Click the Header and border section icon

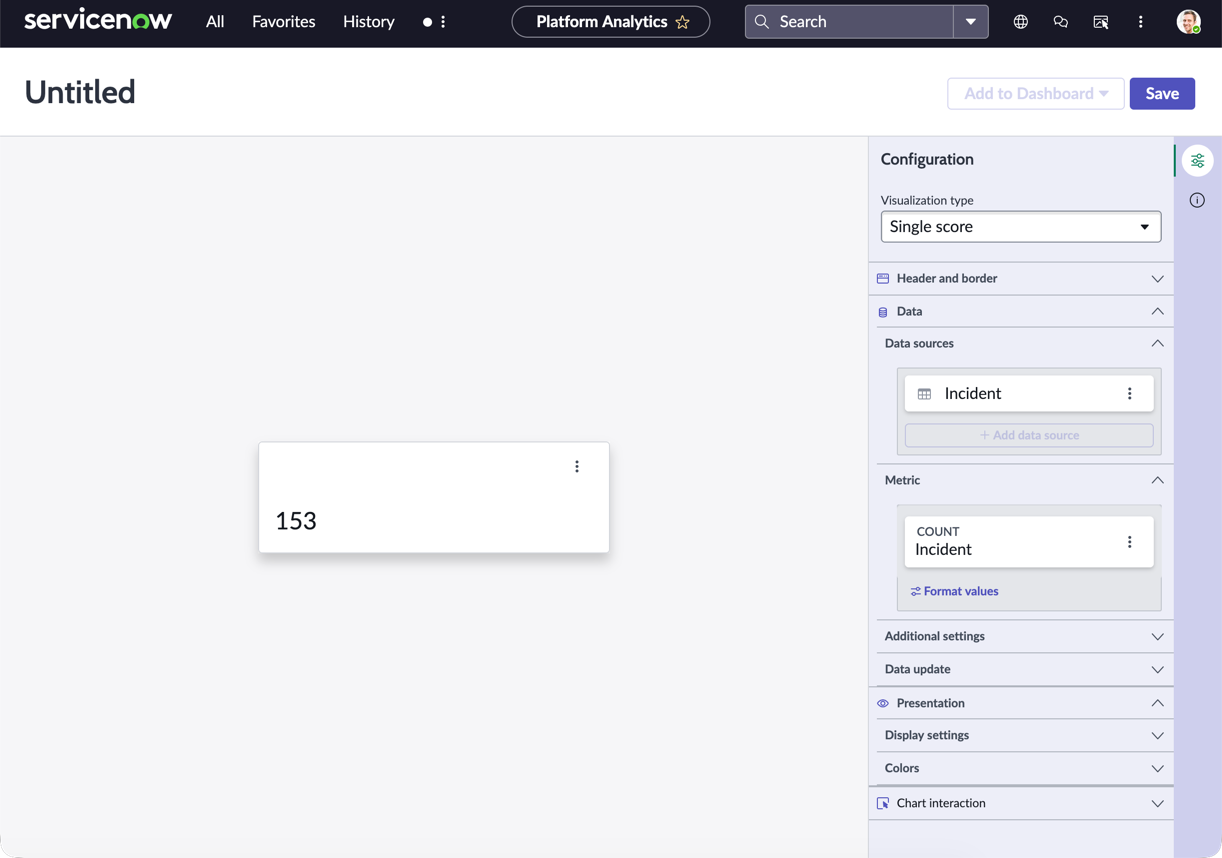point(883,279)
